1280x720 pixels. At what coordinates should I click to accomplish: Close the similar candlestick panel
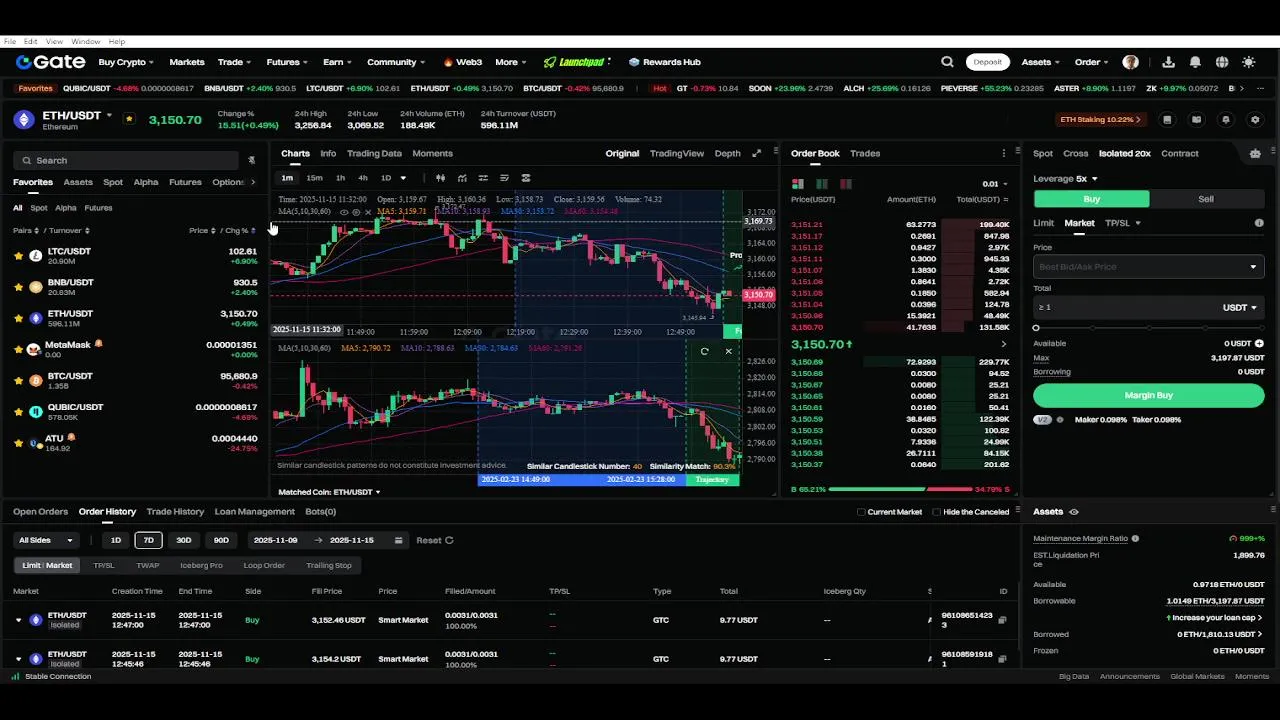coord(728,351)
